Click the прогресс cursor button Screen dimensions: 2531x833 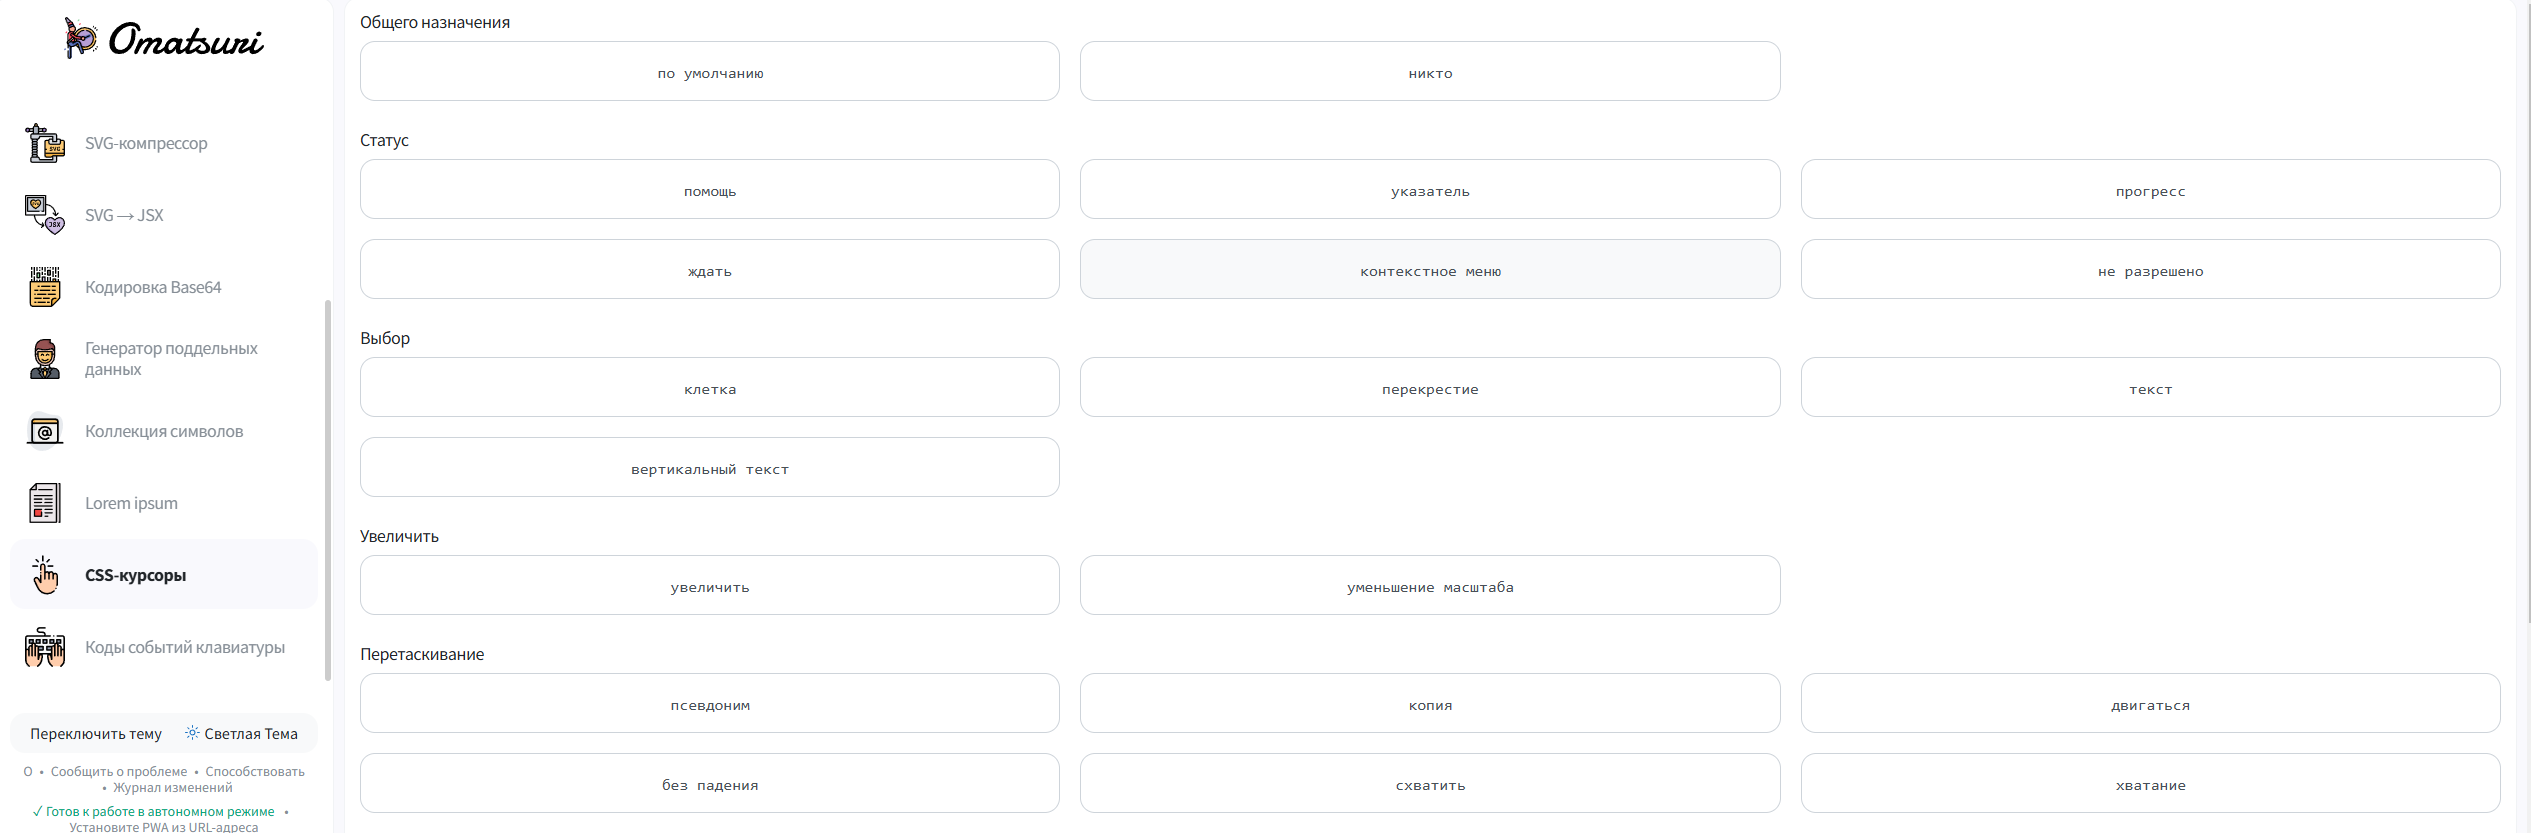coord(2151,189)
